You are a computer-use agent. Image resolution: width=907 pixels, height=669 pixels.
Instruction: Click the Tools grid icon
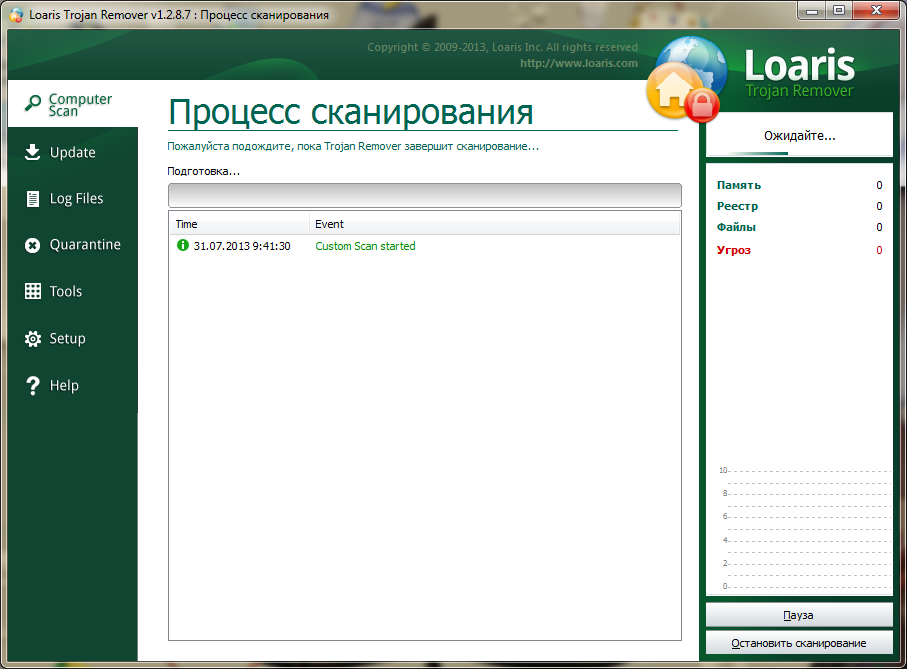(33, 291)
